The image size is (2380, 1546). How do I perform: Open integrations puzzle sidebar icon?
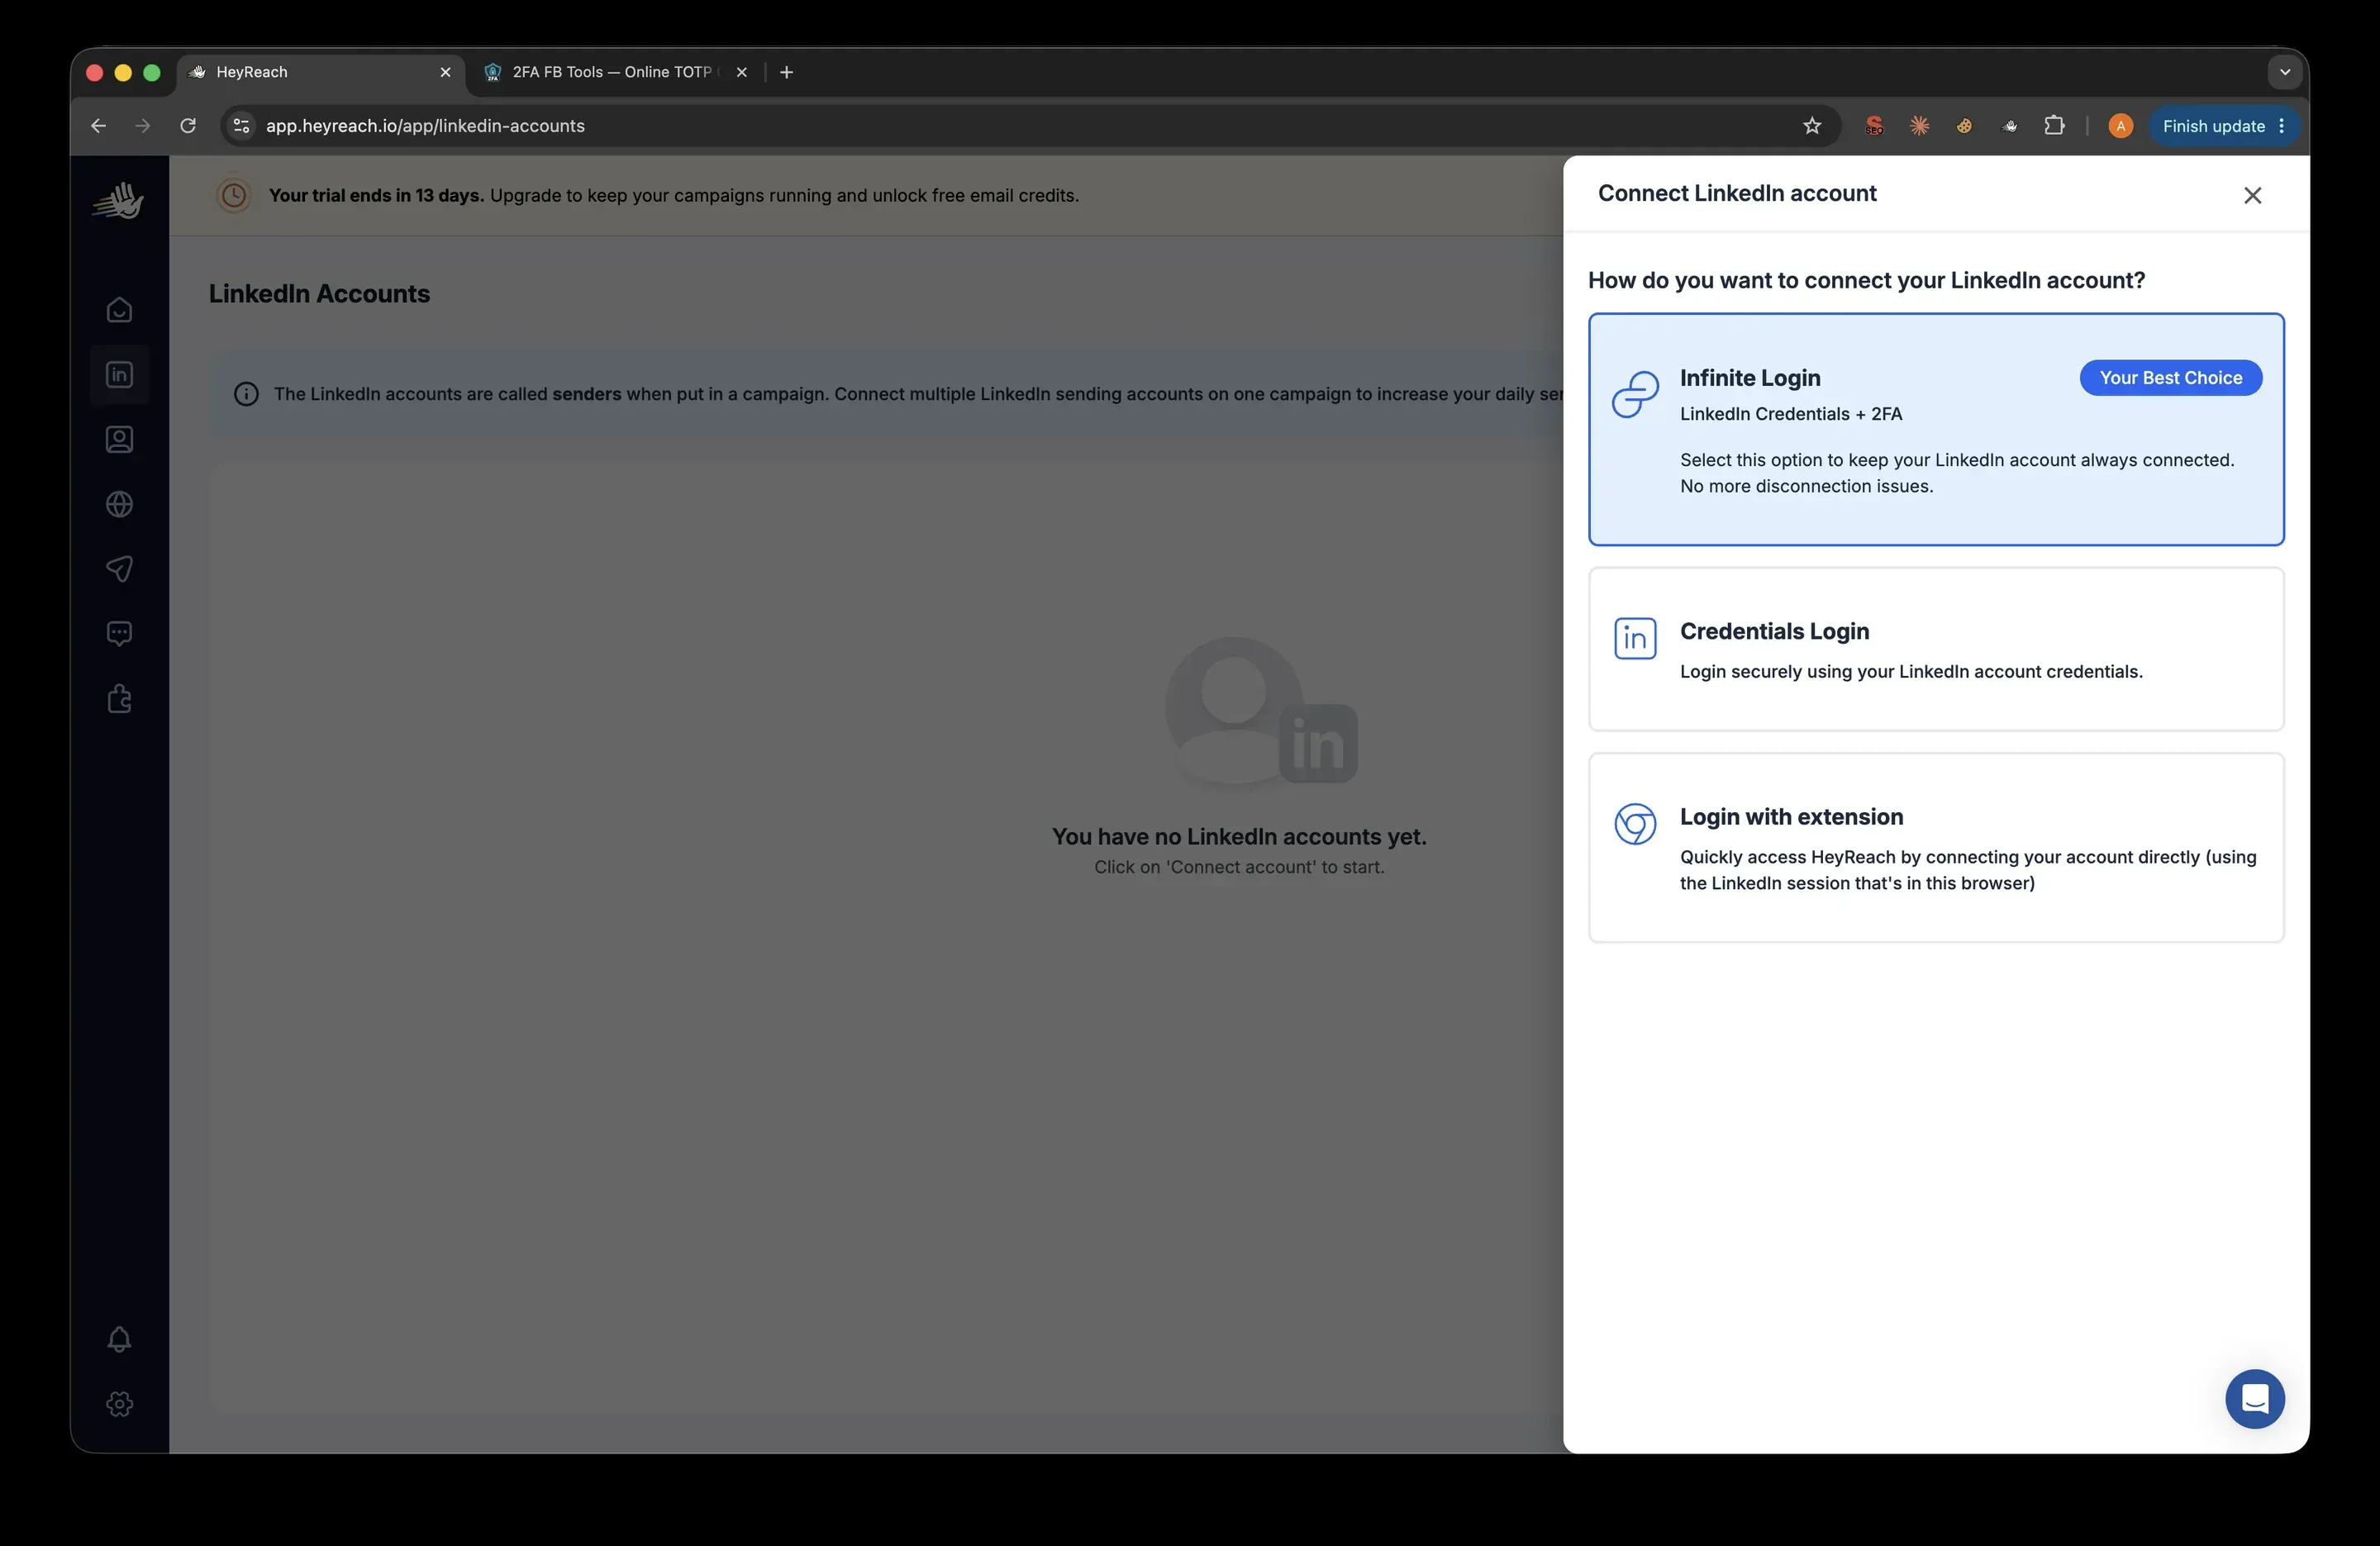click(119, 698)
